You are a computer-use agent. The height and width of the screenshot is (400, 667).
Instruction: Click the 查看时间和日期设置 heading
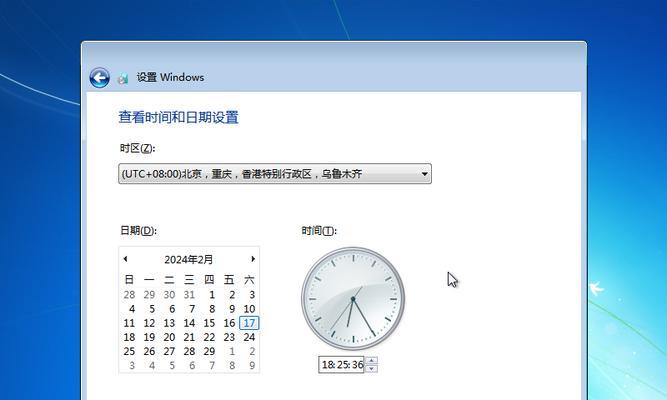point(179,117)
